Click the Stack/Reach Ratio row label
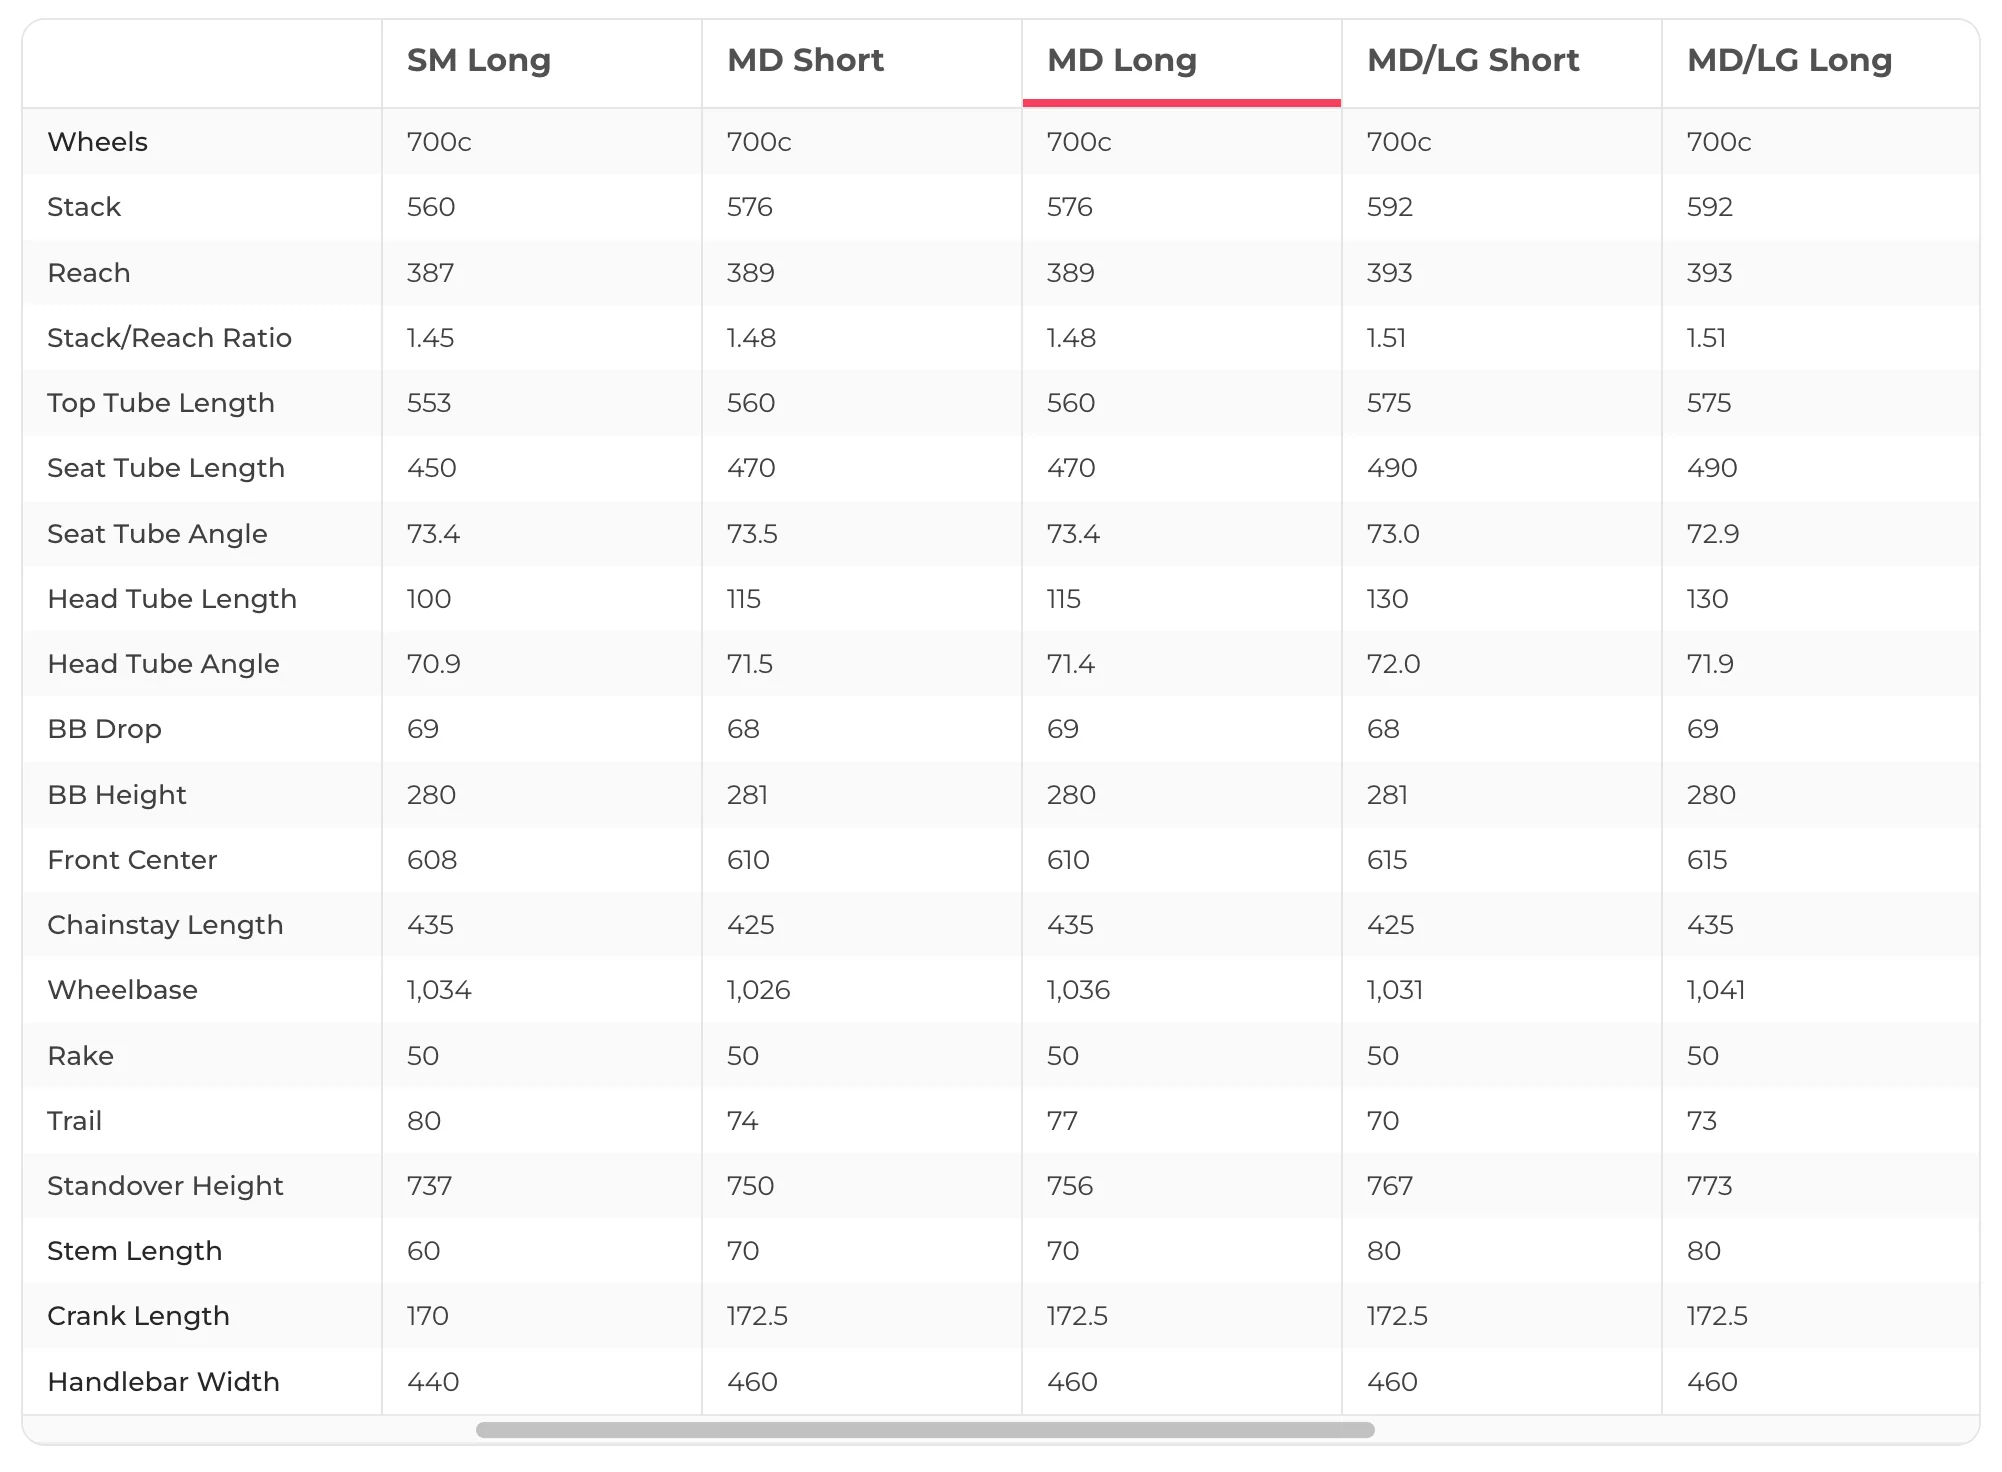 (x=169, y=338)
